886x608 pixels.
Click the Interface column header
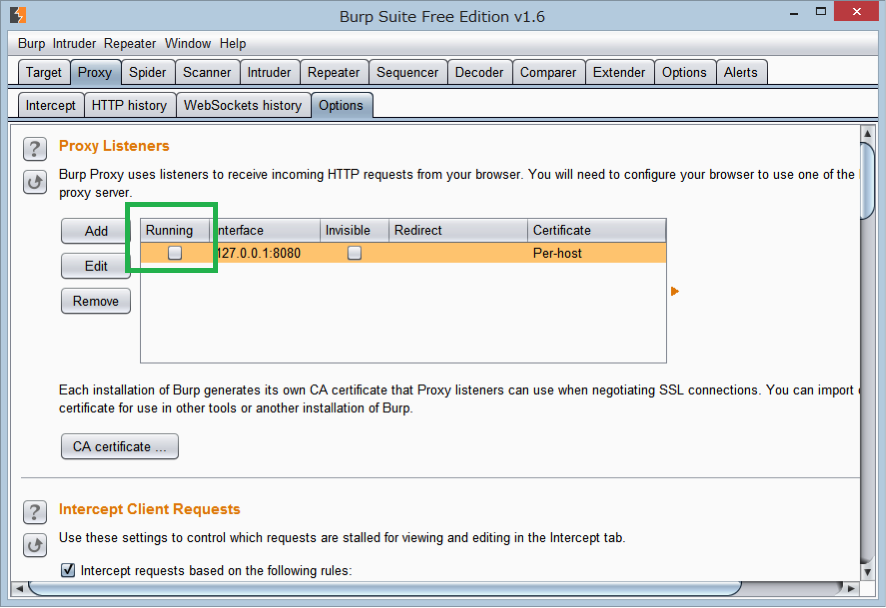pyautogui.click(x=266, y=231)
